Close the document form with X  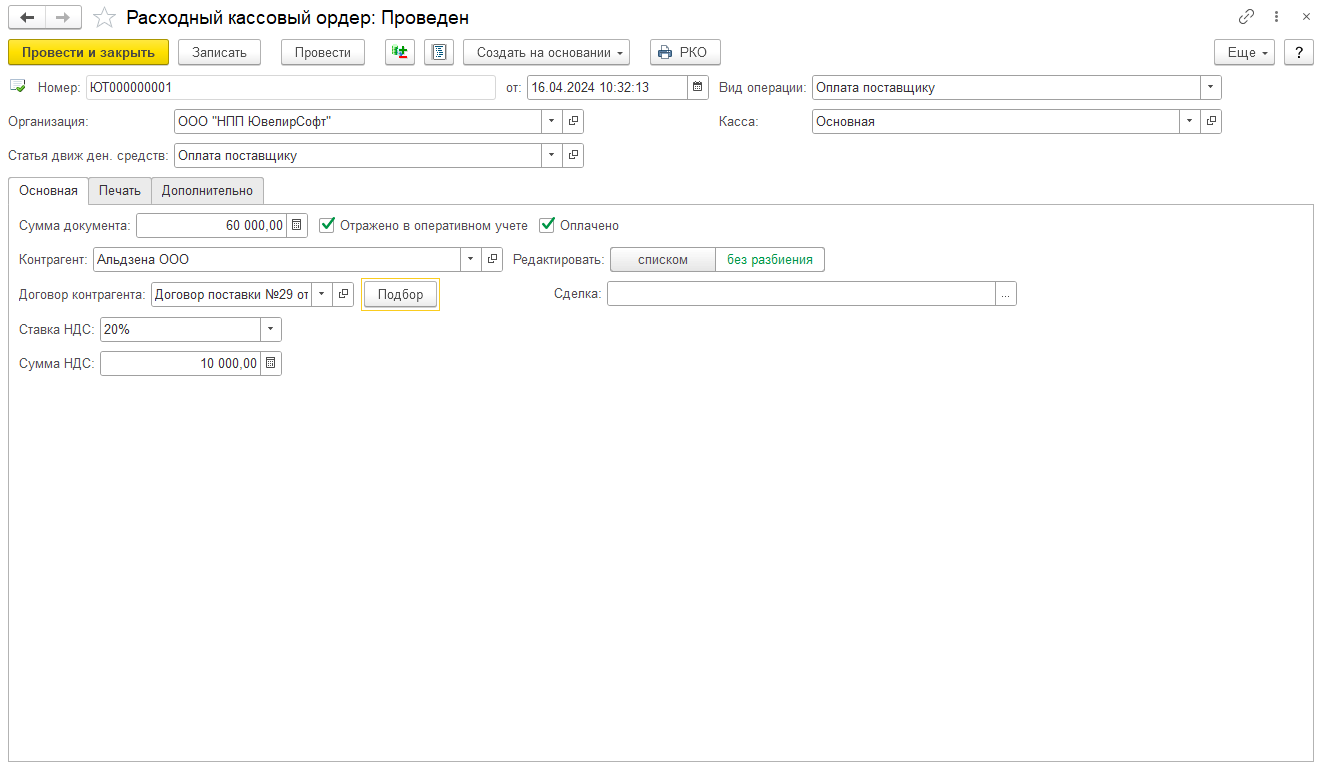coord(1305,17)
